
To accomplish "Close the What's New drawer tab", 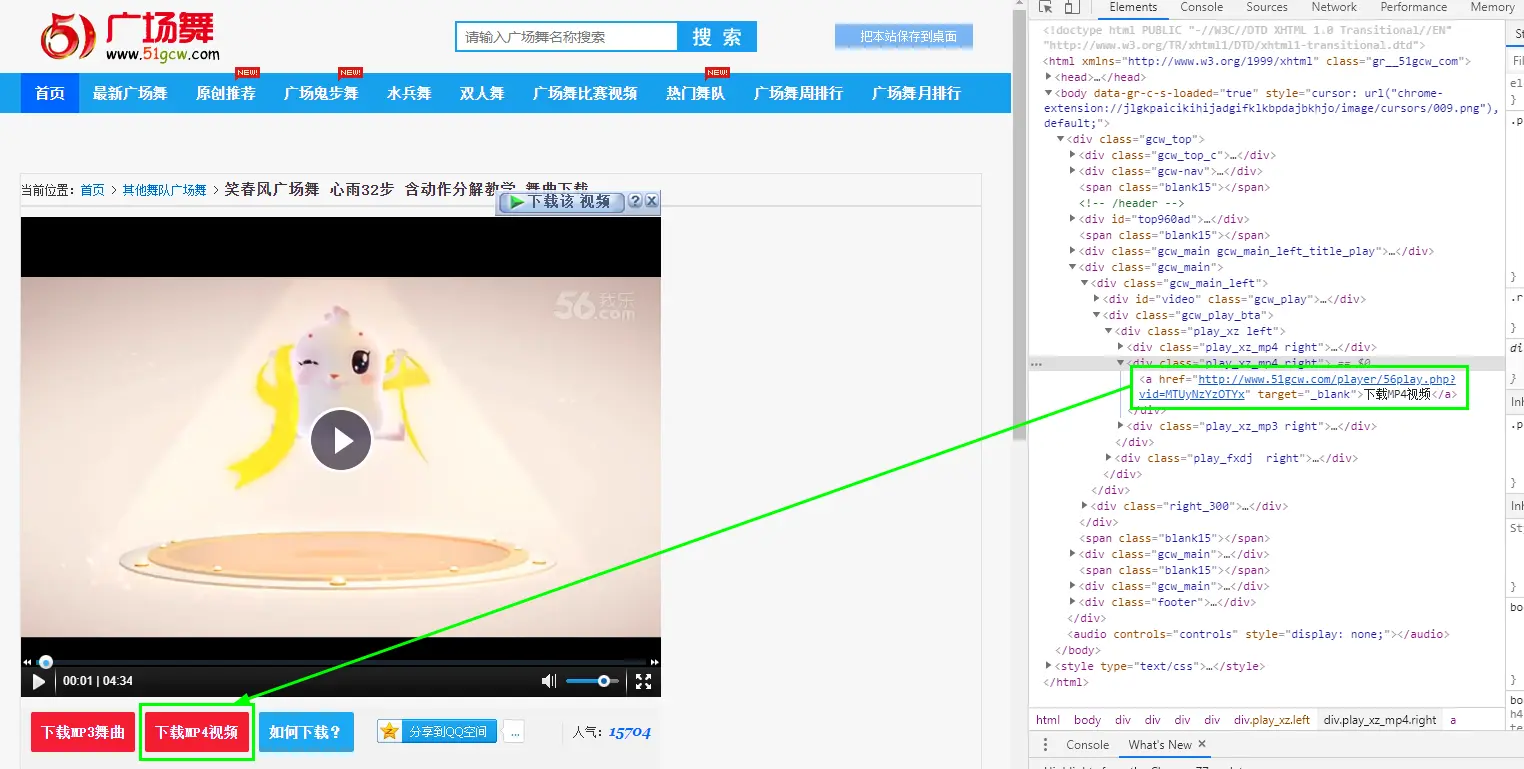I will [1202, 744].
